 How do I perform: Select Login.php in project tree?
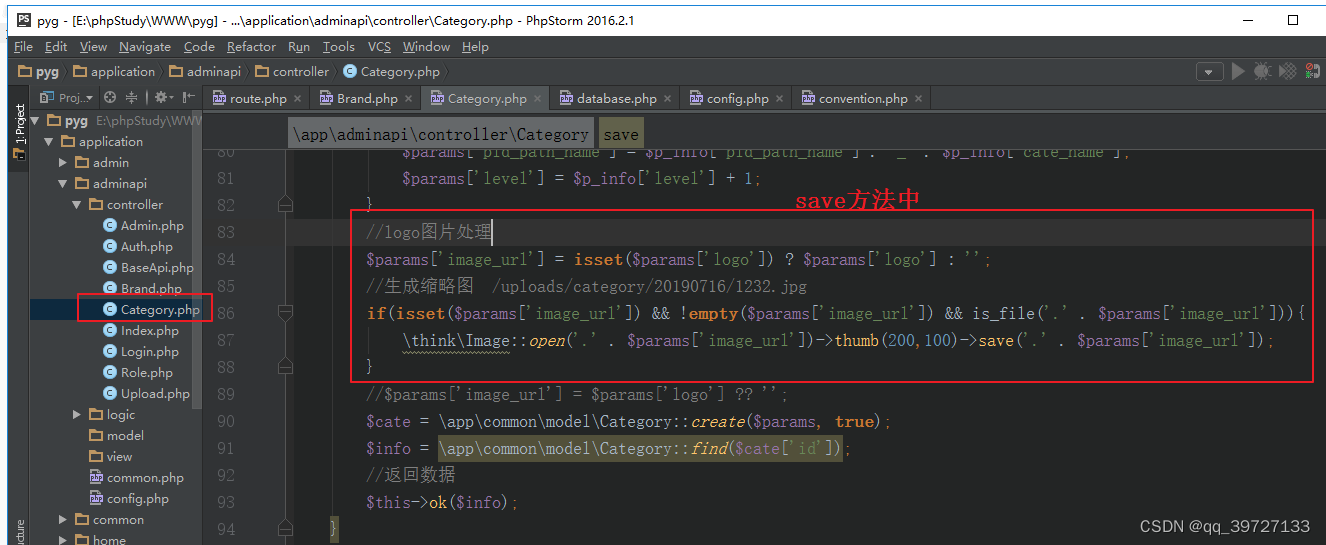click(140, 351)
